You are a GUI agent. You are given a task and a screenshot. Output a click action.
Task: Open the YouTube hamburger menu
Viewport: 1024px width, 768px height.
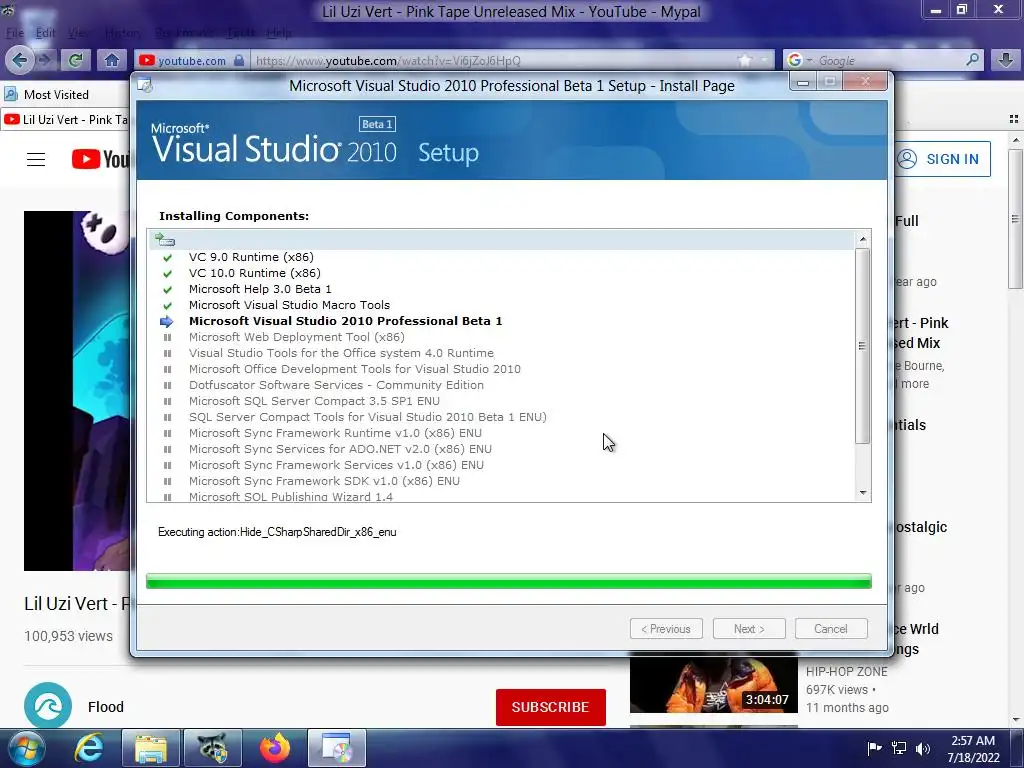point(36,159)
